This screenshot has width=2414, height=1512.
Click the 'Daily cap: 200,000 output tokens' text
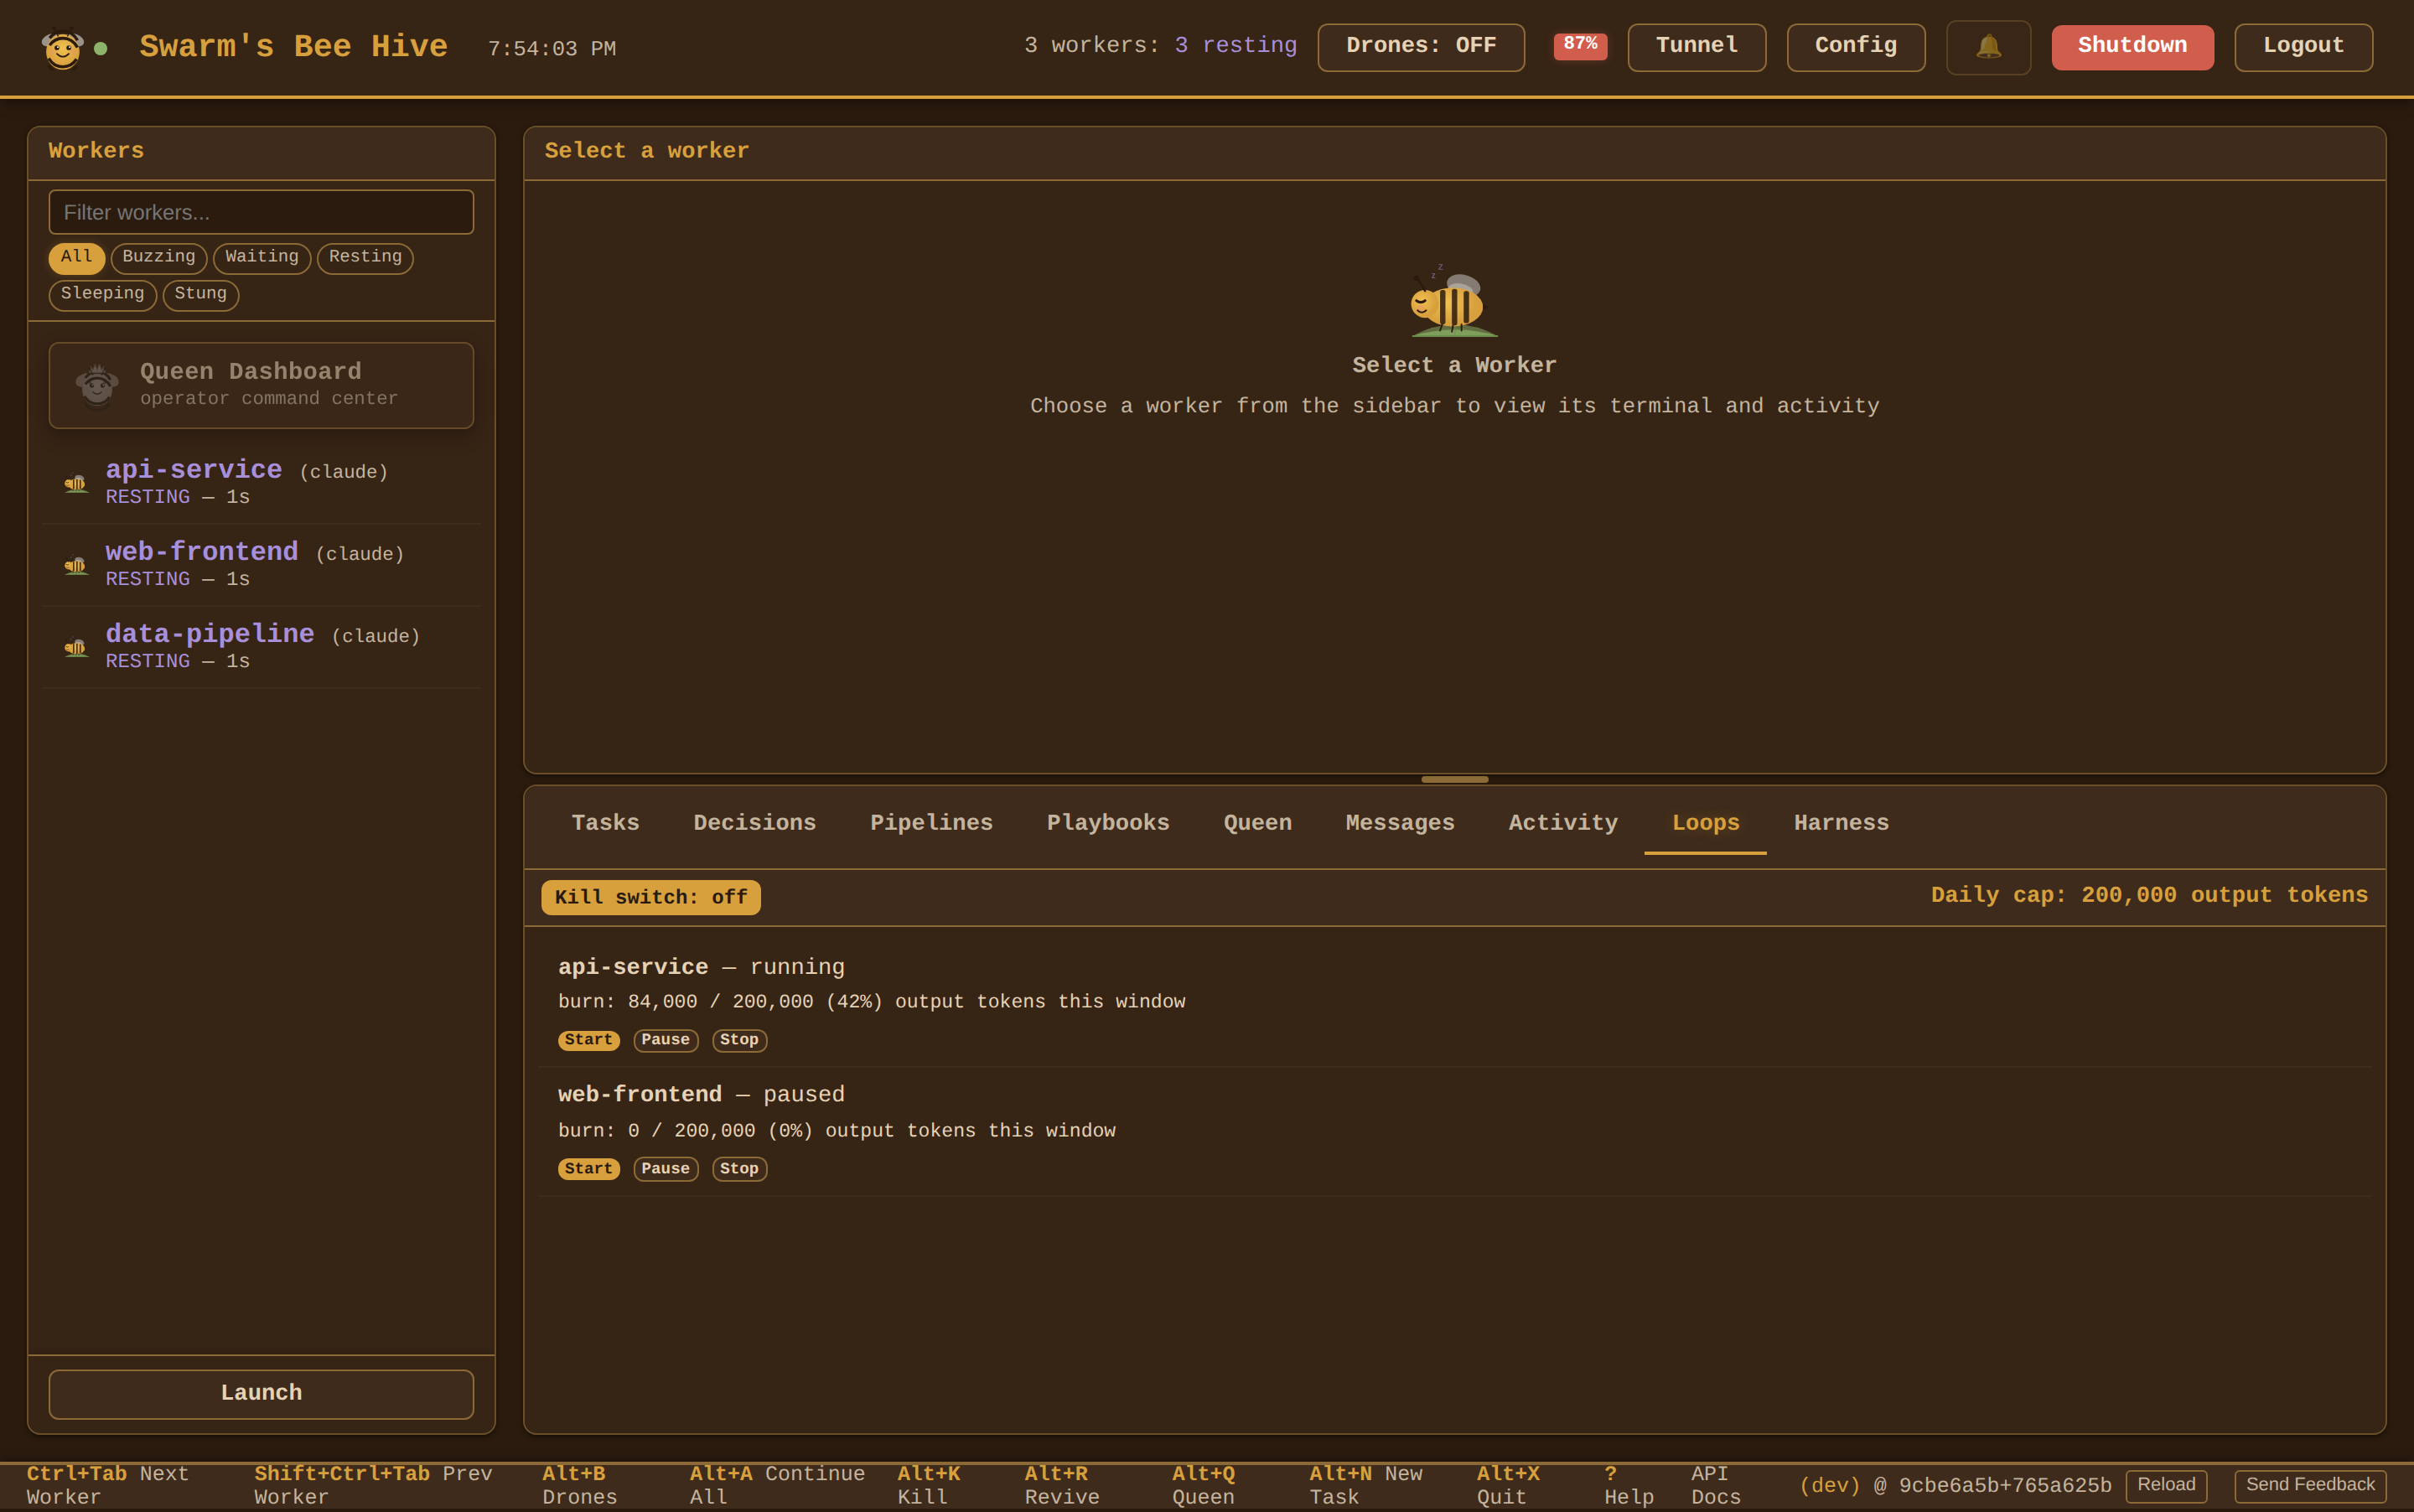(x=2149, y=895)
